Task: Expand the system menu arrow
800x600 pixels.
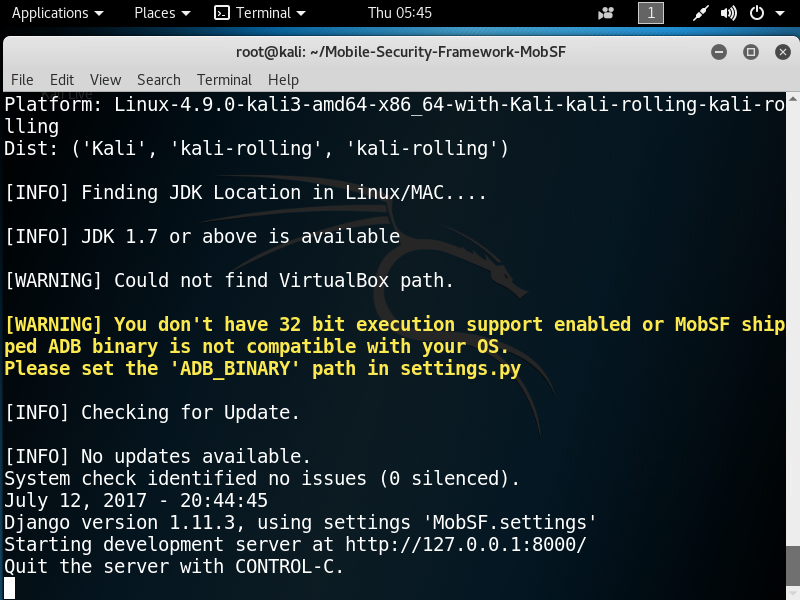Action: coord(780,13)
